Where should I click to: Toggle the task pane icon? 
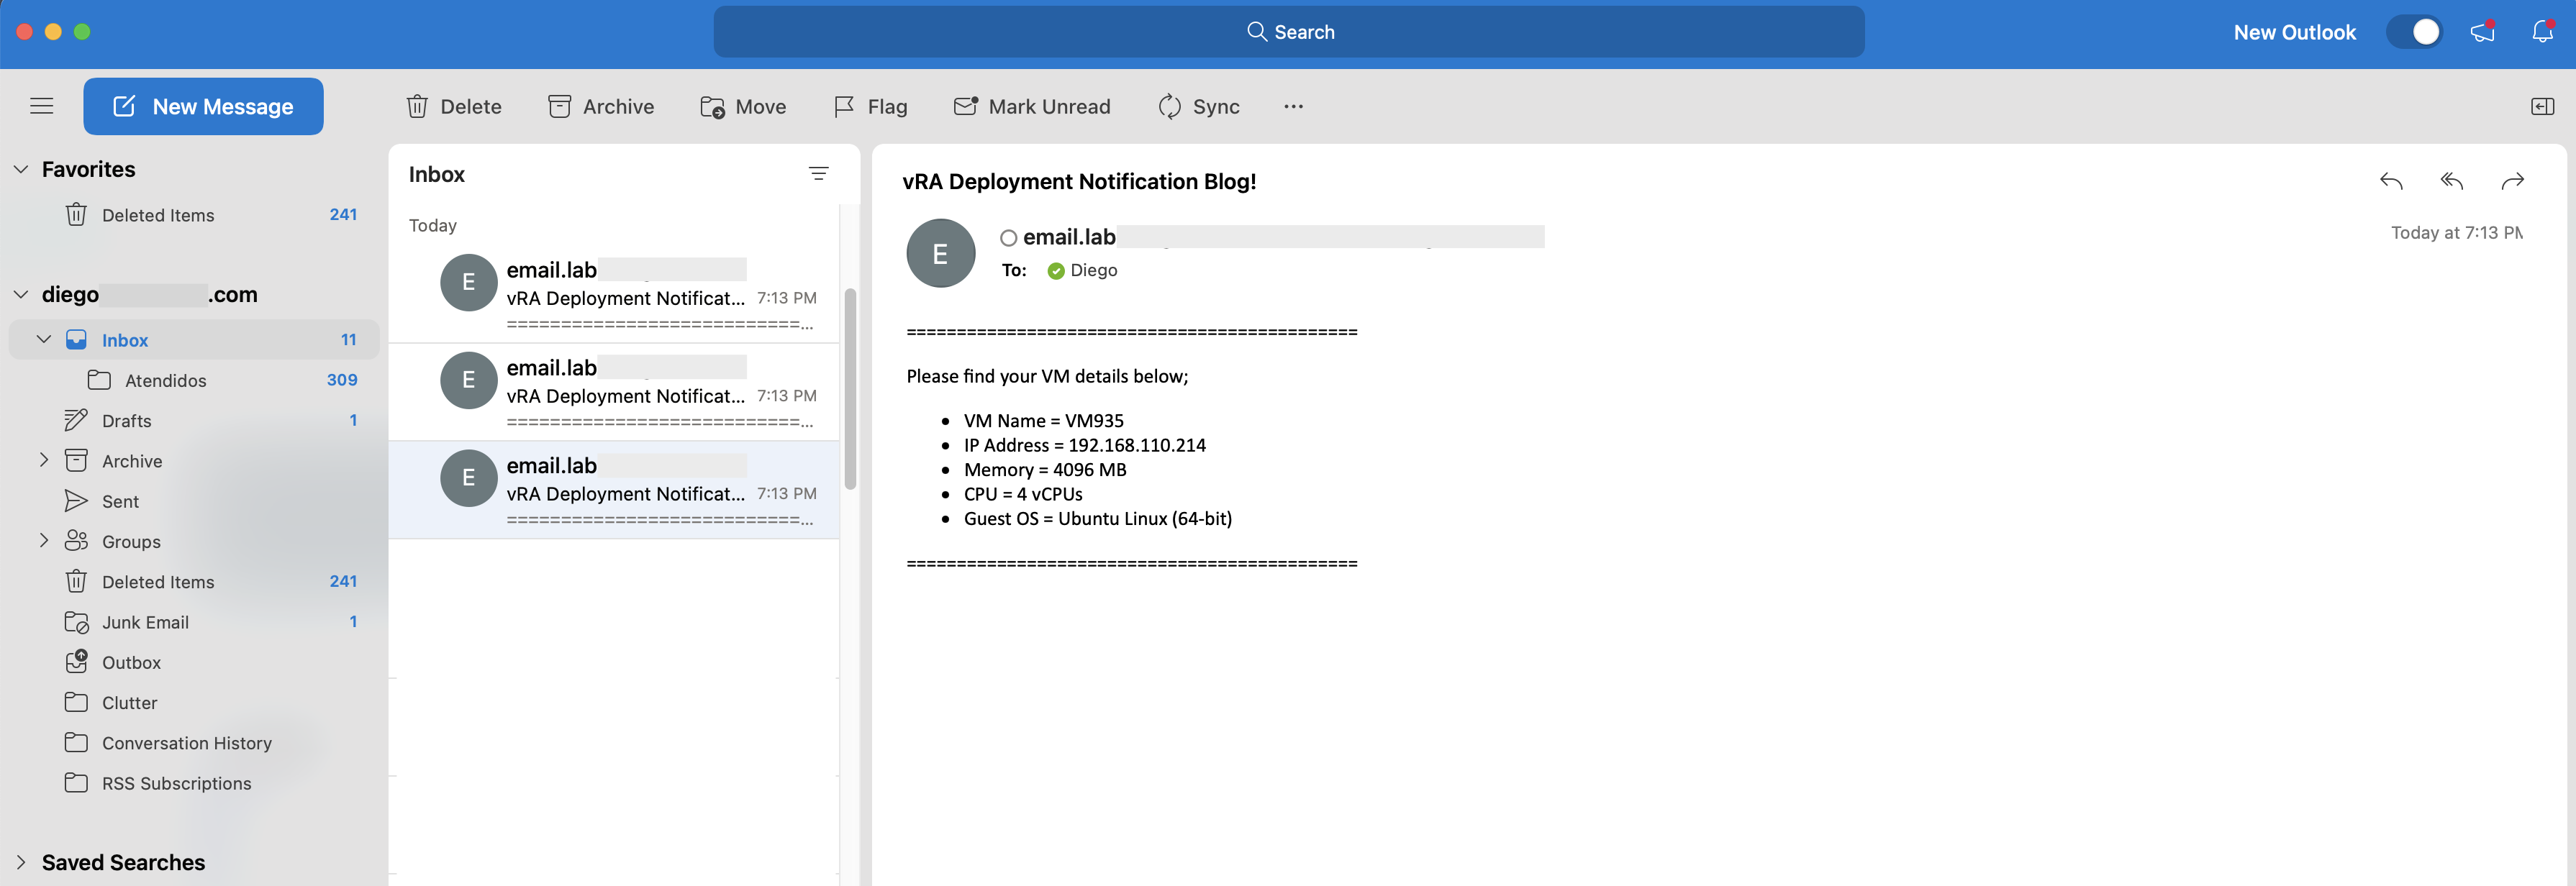click(2542, 106)
